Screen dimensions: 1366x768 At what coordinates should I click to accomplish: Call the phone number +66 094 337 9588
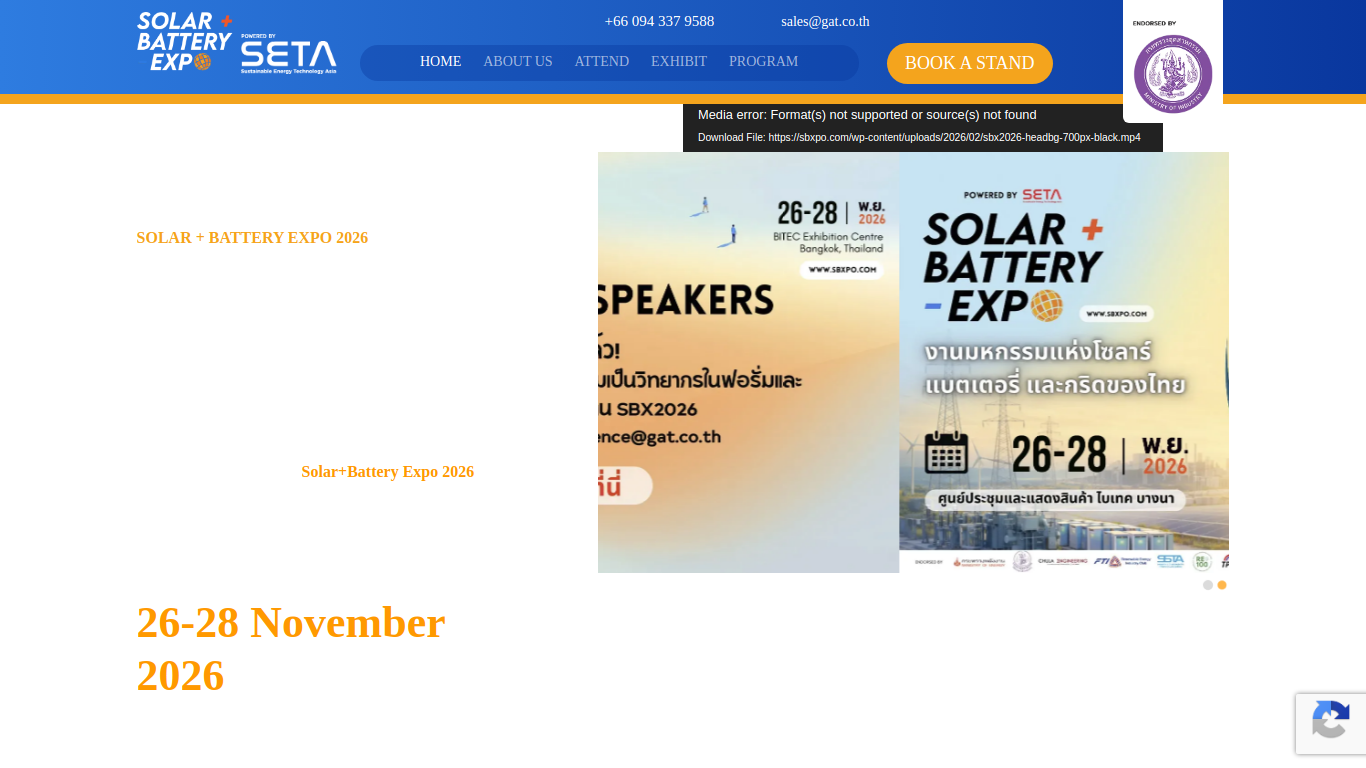click(x=659, y=21)
